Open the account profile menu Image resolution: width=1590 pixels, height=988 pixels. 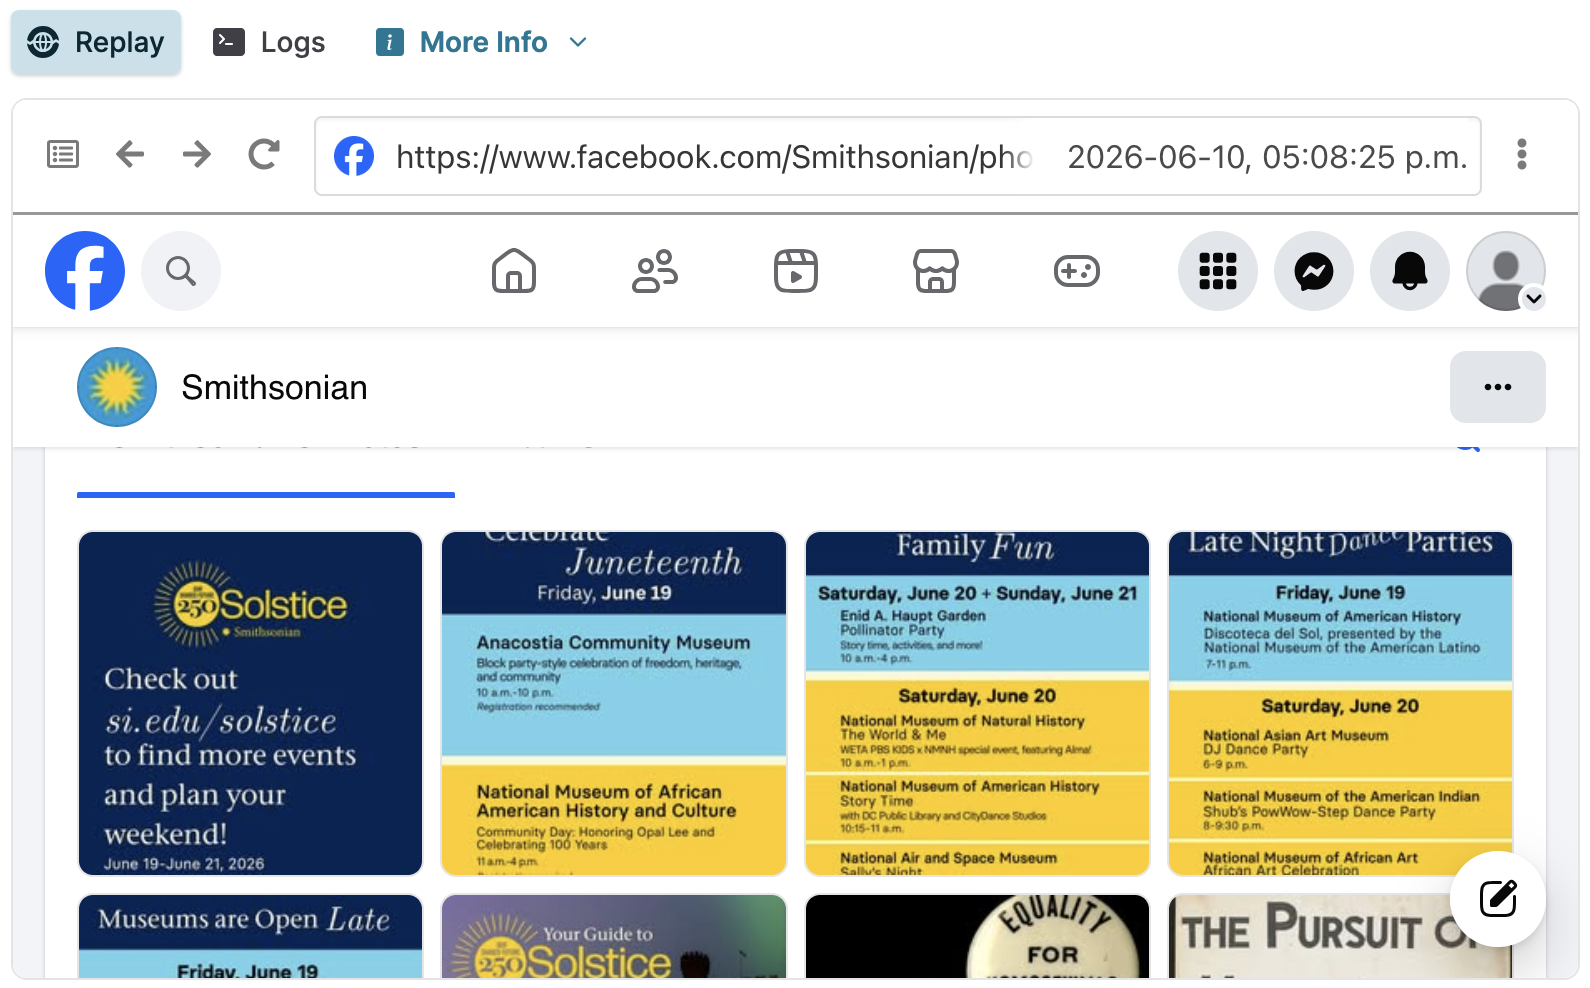1506,271
